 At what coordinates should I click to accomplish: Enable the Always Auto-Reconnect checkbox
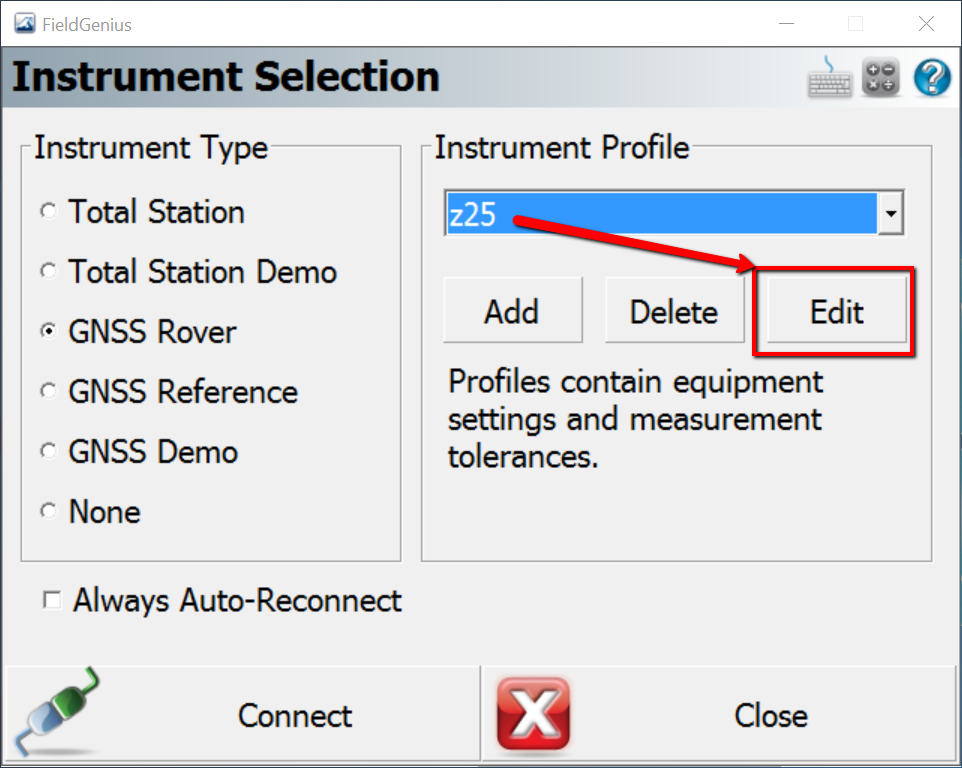pos(51,600)
